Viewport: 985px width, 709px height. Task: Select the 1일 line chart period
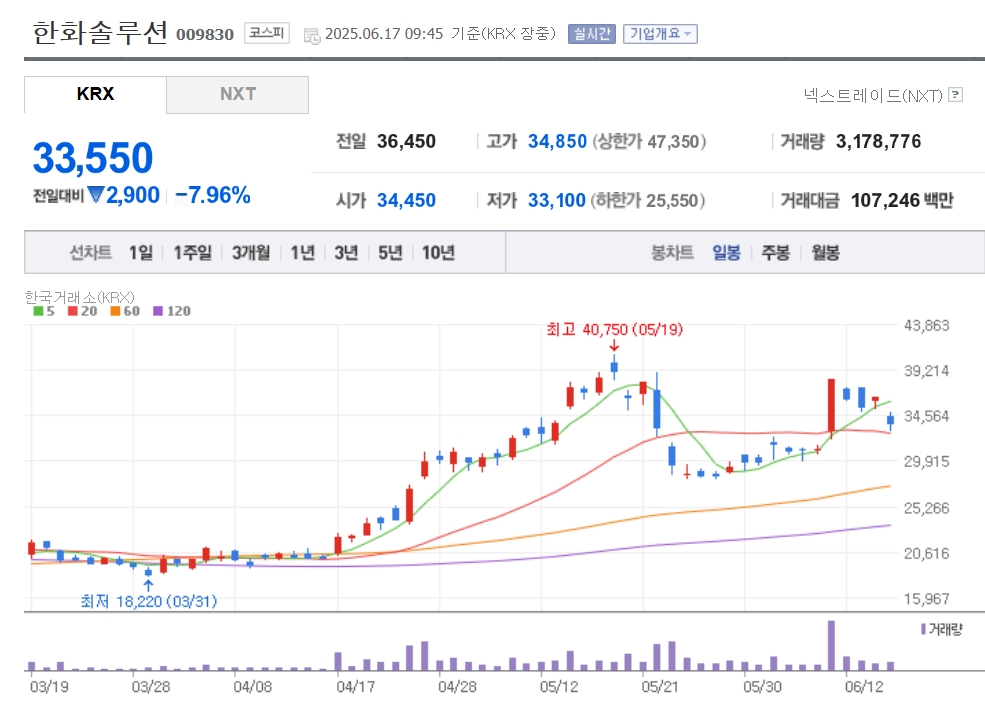point(141,252)
